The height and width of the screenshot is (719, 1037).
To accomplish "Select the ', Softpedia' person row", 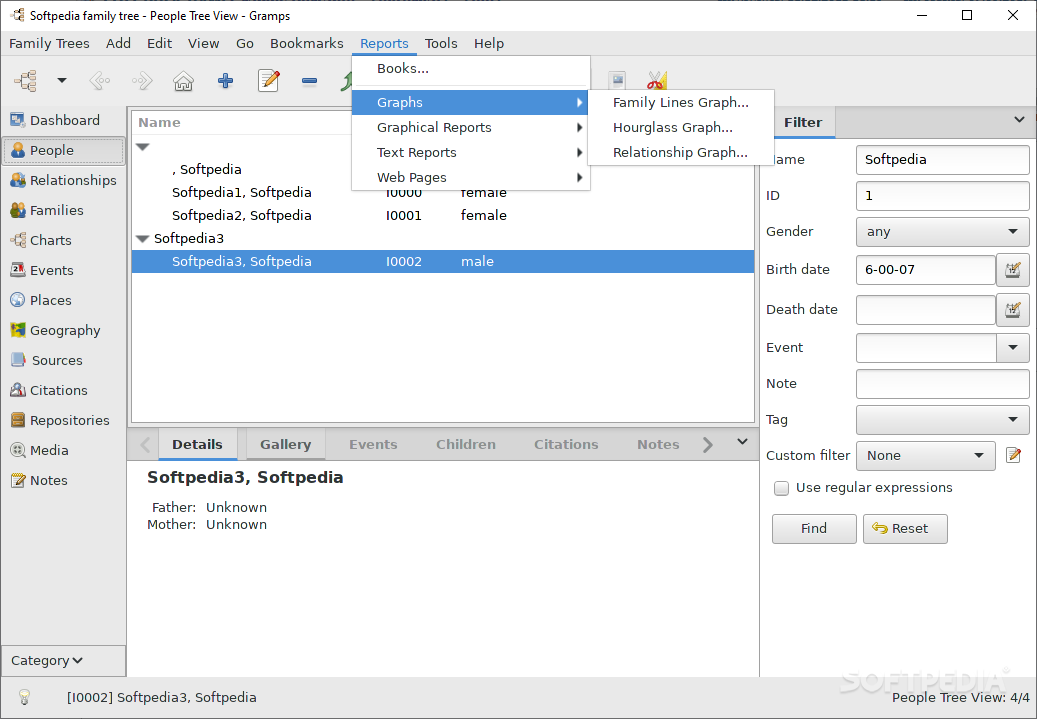I will [x=442, y=169].
